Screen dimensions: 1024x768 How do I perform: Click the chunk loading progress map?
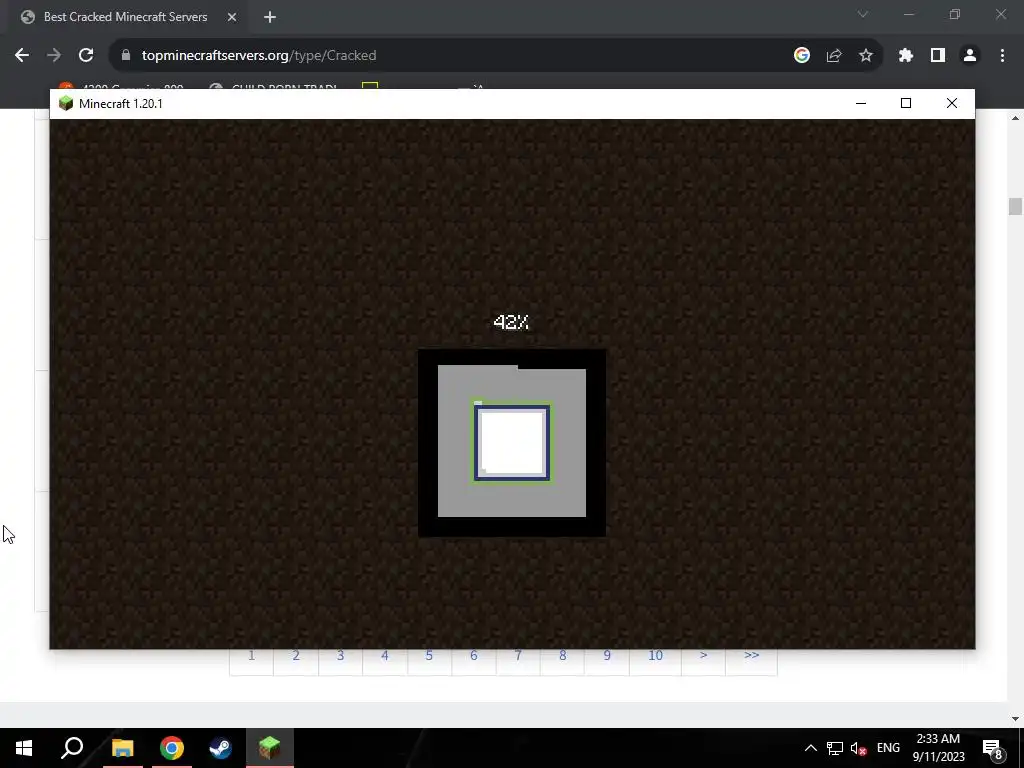[x=512, y=443]
